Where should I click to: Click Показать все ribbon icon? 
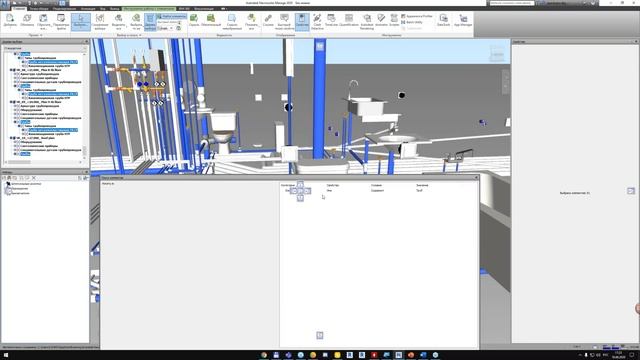[x=251, y=21]
